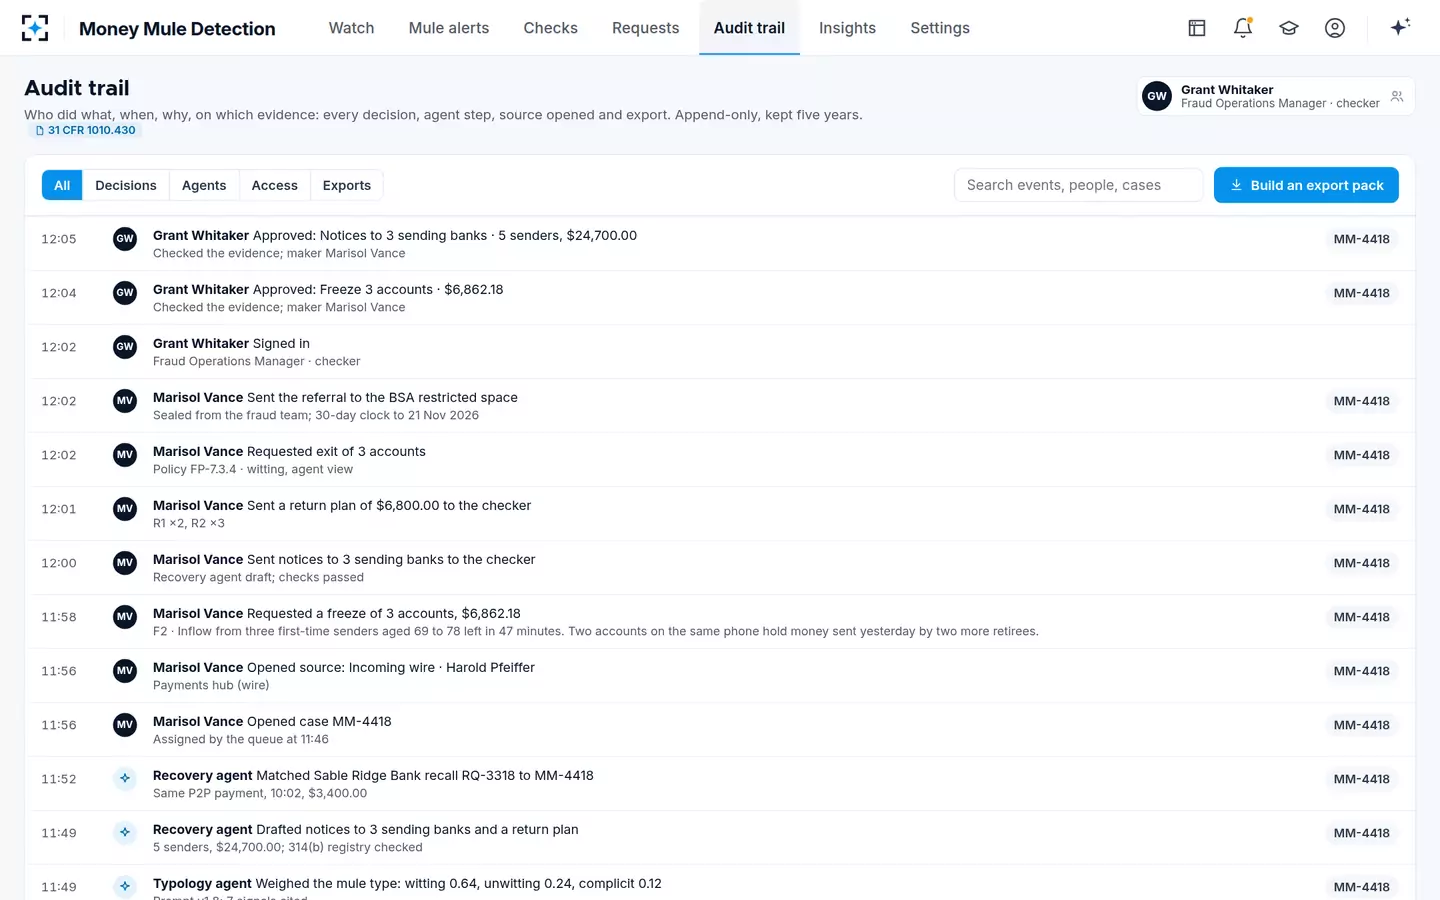Filter audit trail by Agents
Image resolution: width=1440 pixels, height=900 pixels.
(204, 185)
